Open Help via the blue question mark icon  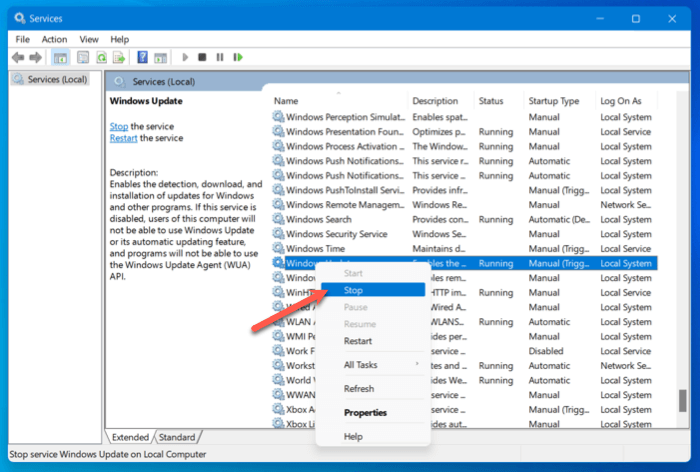[x=143, y=58]
